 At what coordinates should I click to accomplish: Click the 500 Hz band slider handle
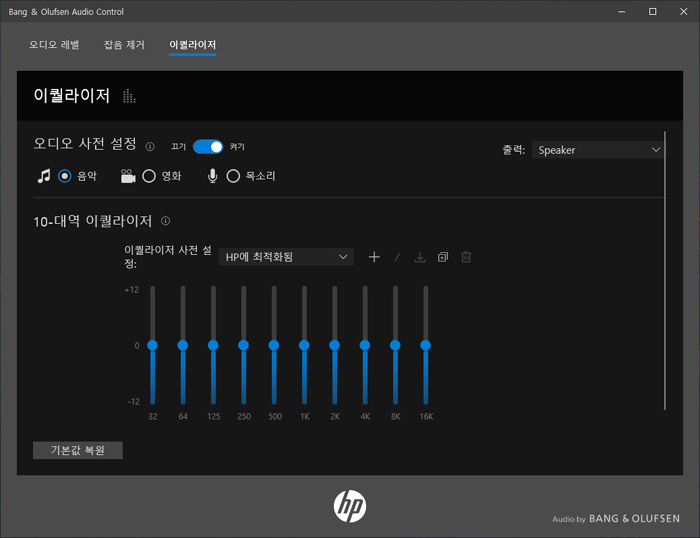[274, 345]
